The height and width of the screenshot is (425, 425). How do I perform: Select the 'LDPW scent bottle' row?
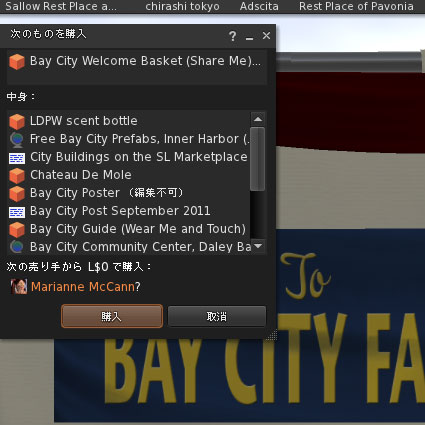click(128, 121)
